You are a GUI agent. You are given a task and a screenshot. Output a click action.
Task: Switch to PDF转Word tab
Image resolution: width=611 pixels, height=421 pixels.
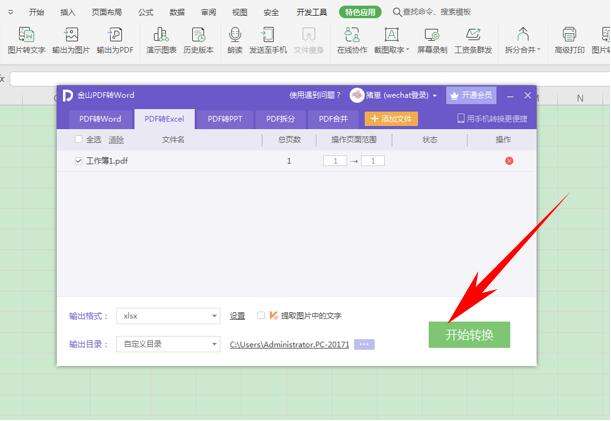(100, 119)
